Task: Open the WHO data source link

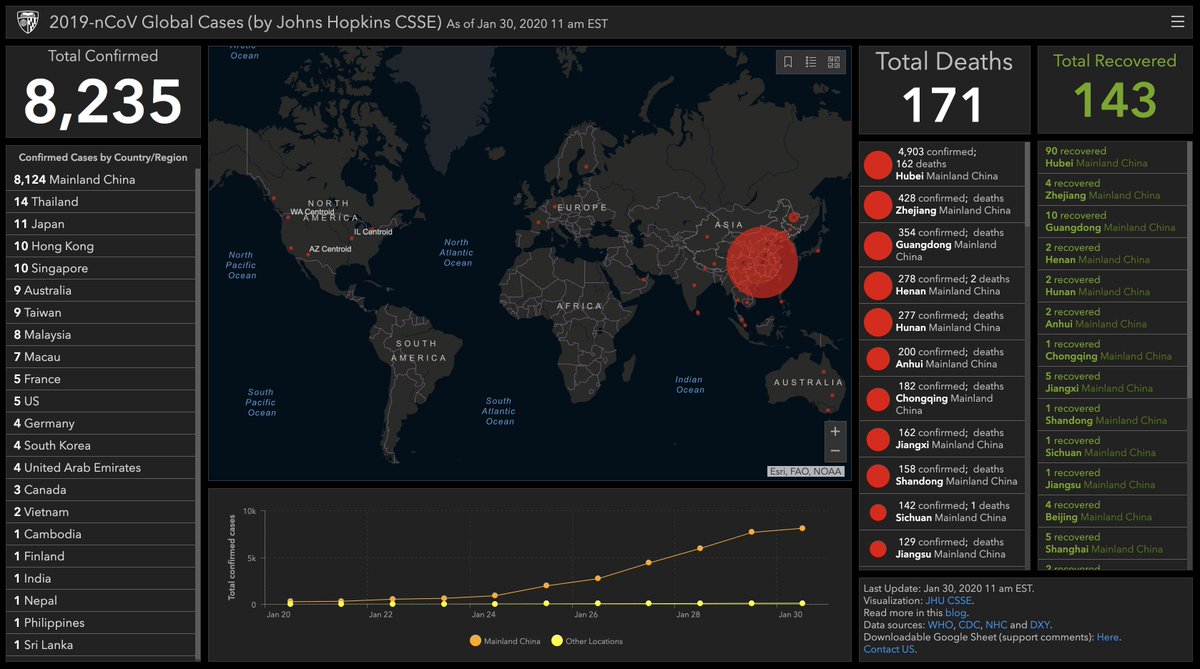Action: coord(940,625)
